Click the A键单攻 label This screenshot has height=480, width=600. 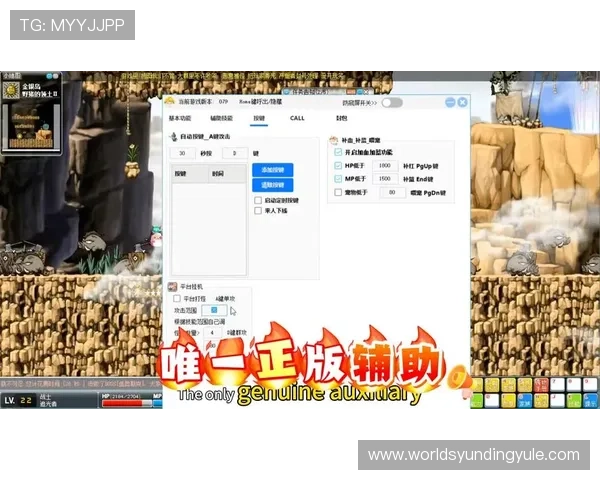225,299
